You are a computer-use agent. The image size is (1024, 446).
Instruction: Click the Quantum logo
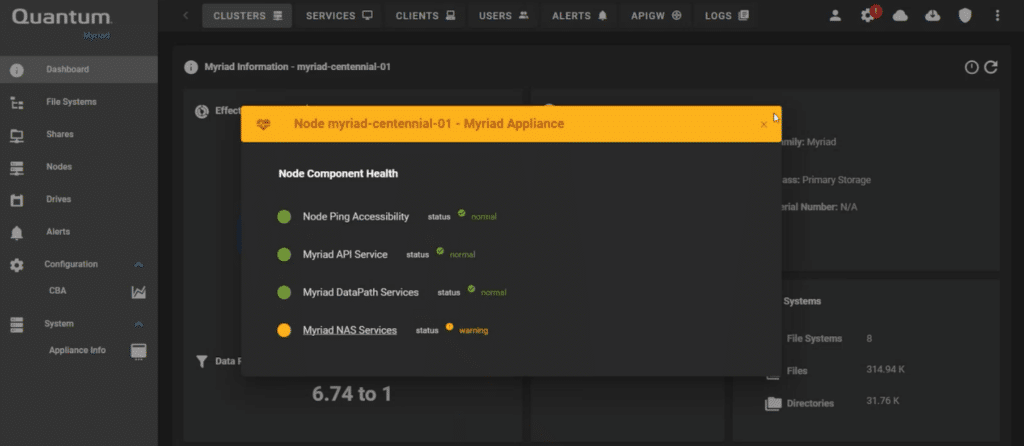(x=61, y=17)
